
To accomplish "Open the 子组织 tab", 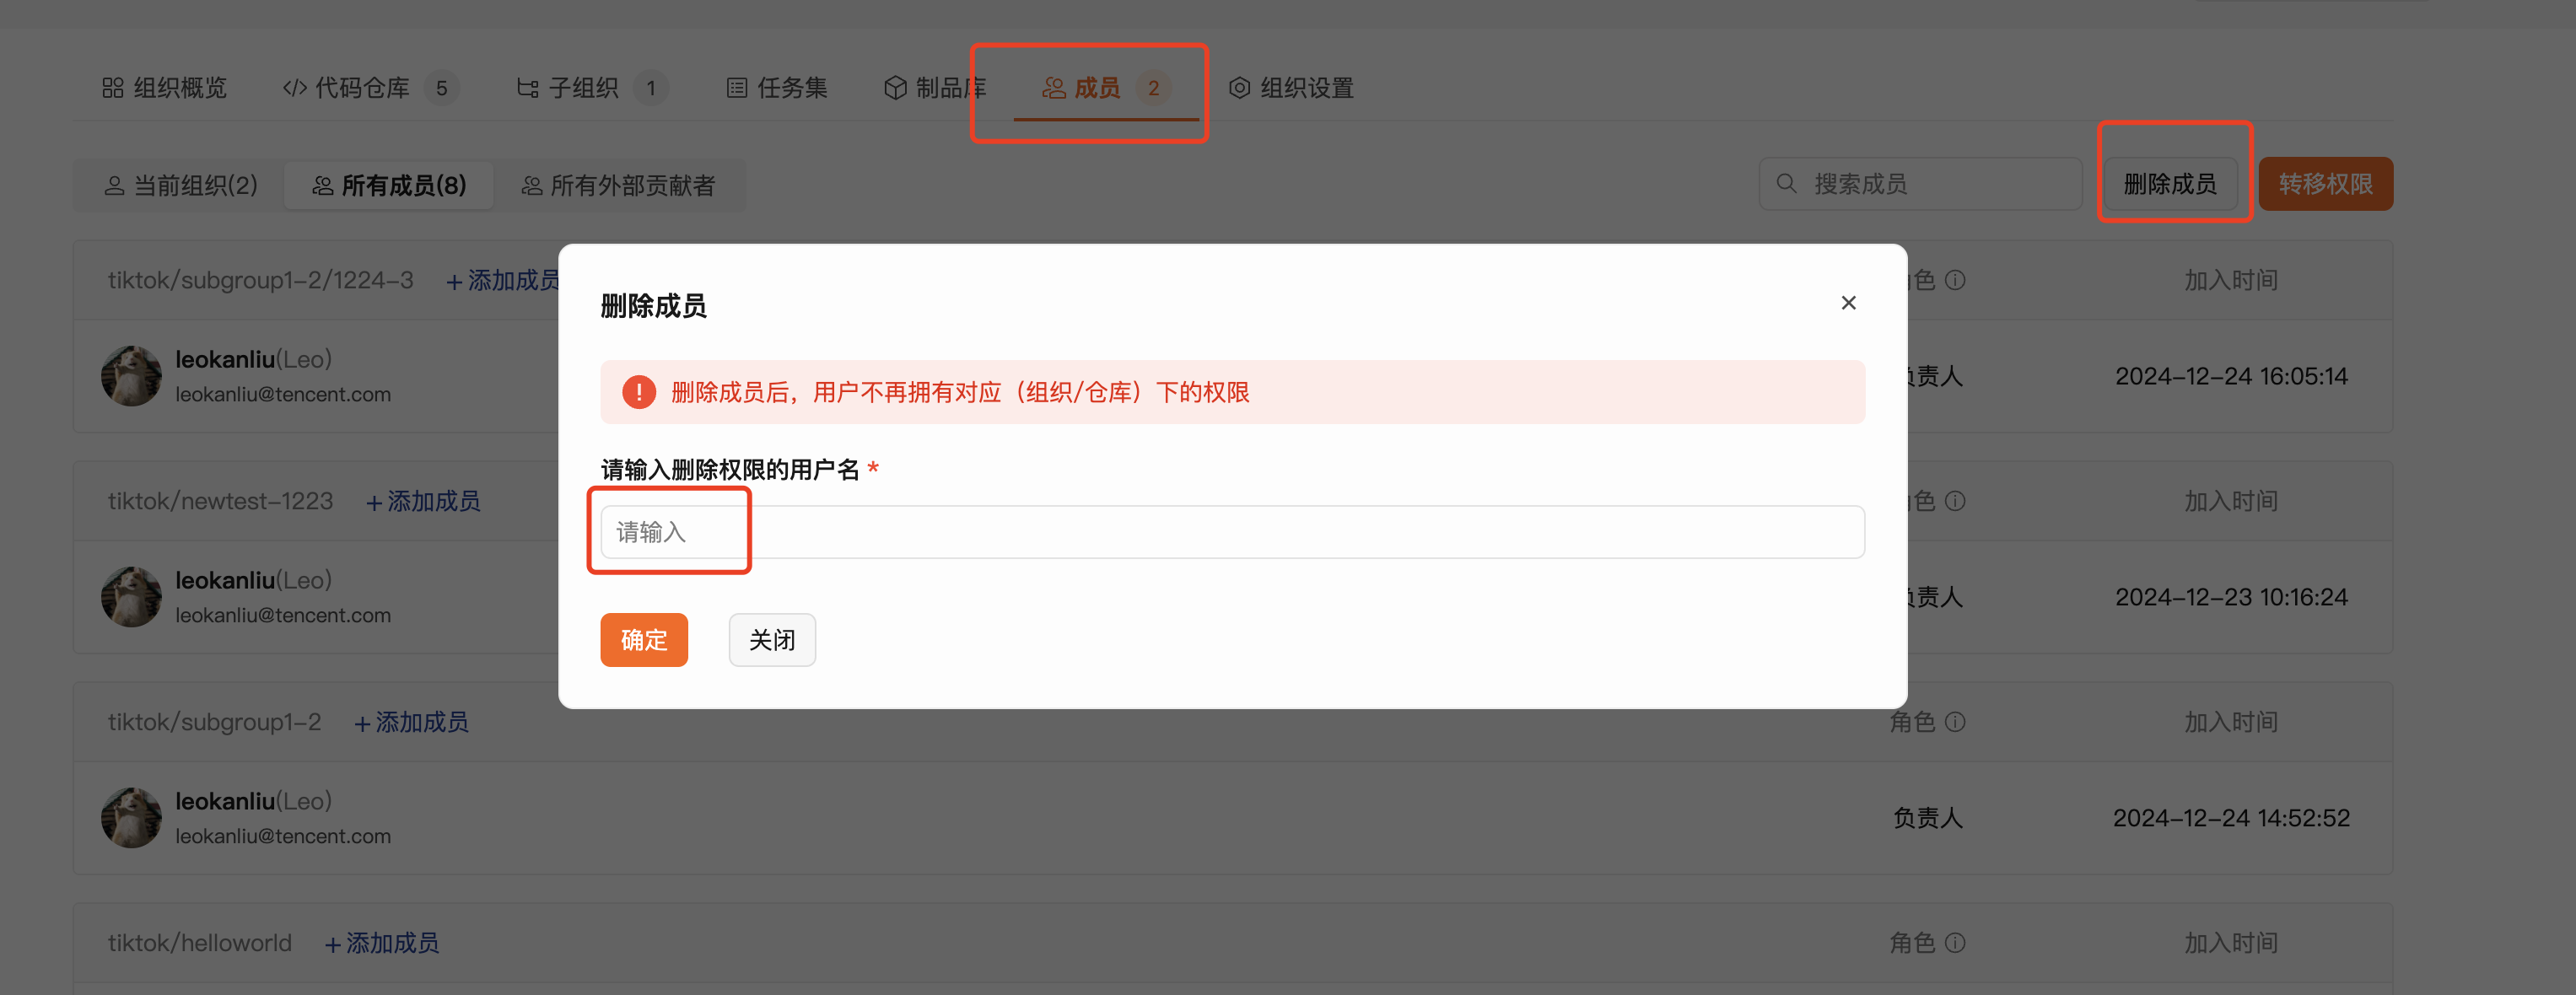I will (x=591, y=88).
